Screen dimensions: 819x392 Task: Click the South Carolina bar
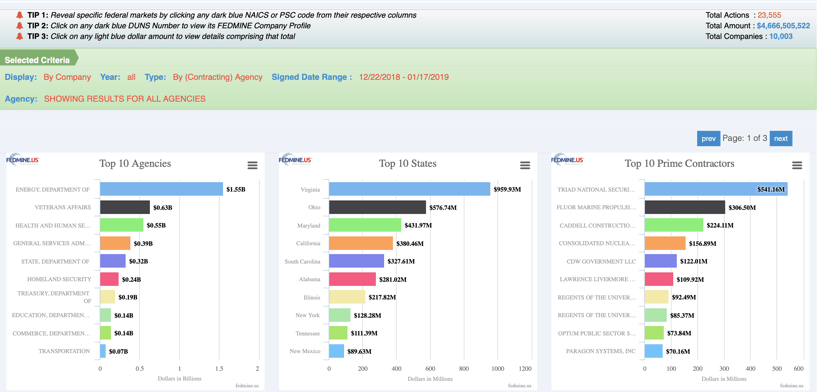[x=357, y=261]
